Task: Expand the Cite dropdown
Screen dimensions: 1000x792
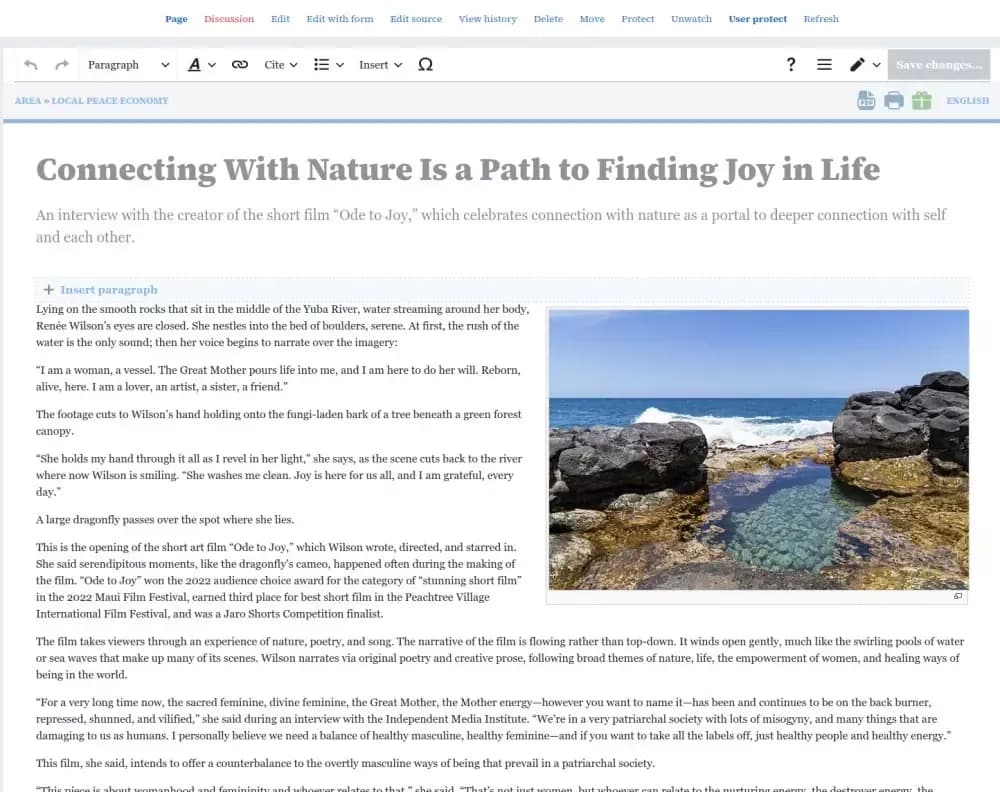Action: coord(280,64)
